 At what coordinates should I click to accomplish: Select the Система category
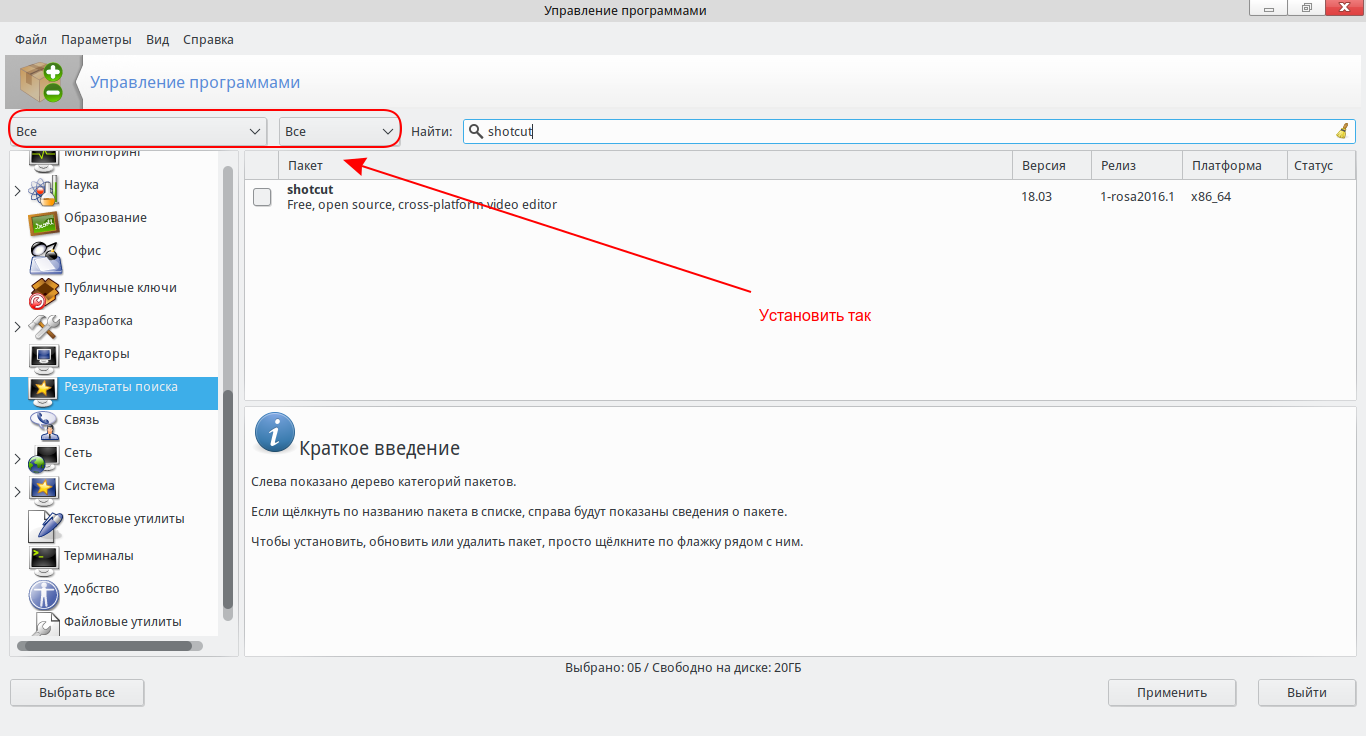[x=89, y=486]
